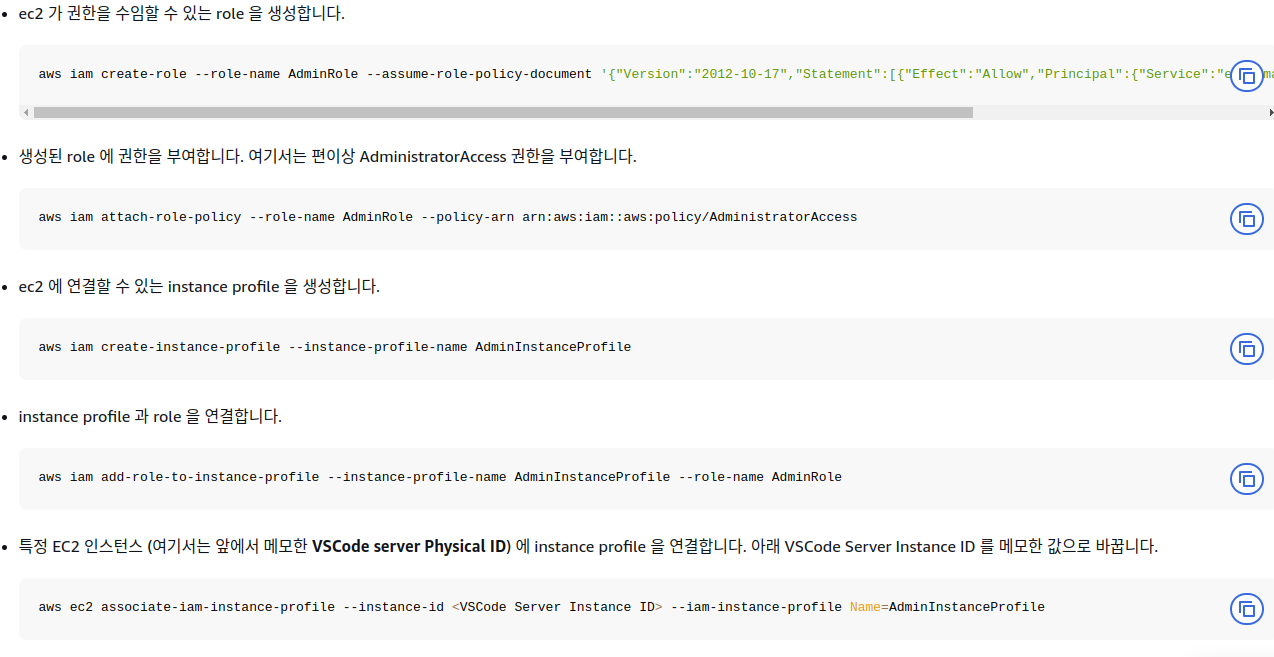Click the AdminRole role name text
The width and height of the screenshot is (1274, 657).
tap(322, 73)
